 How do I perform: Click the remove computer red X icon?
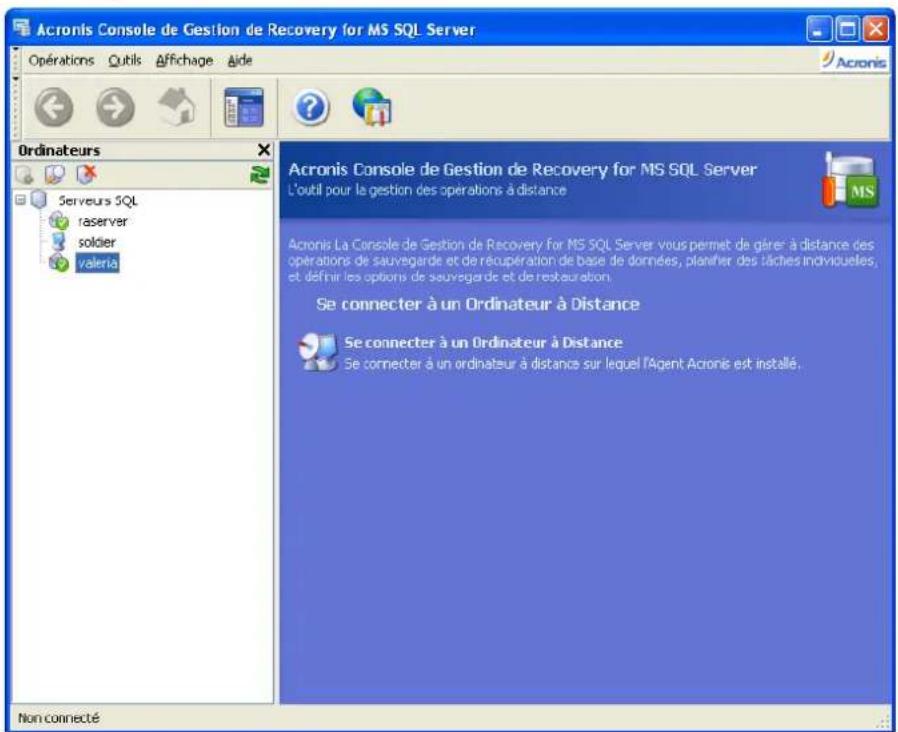click(86, 174)
